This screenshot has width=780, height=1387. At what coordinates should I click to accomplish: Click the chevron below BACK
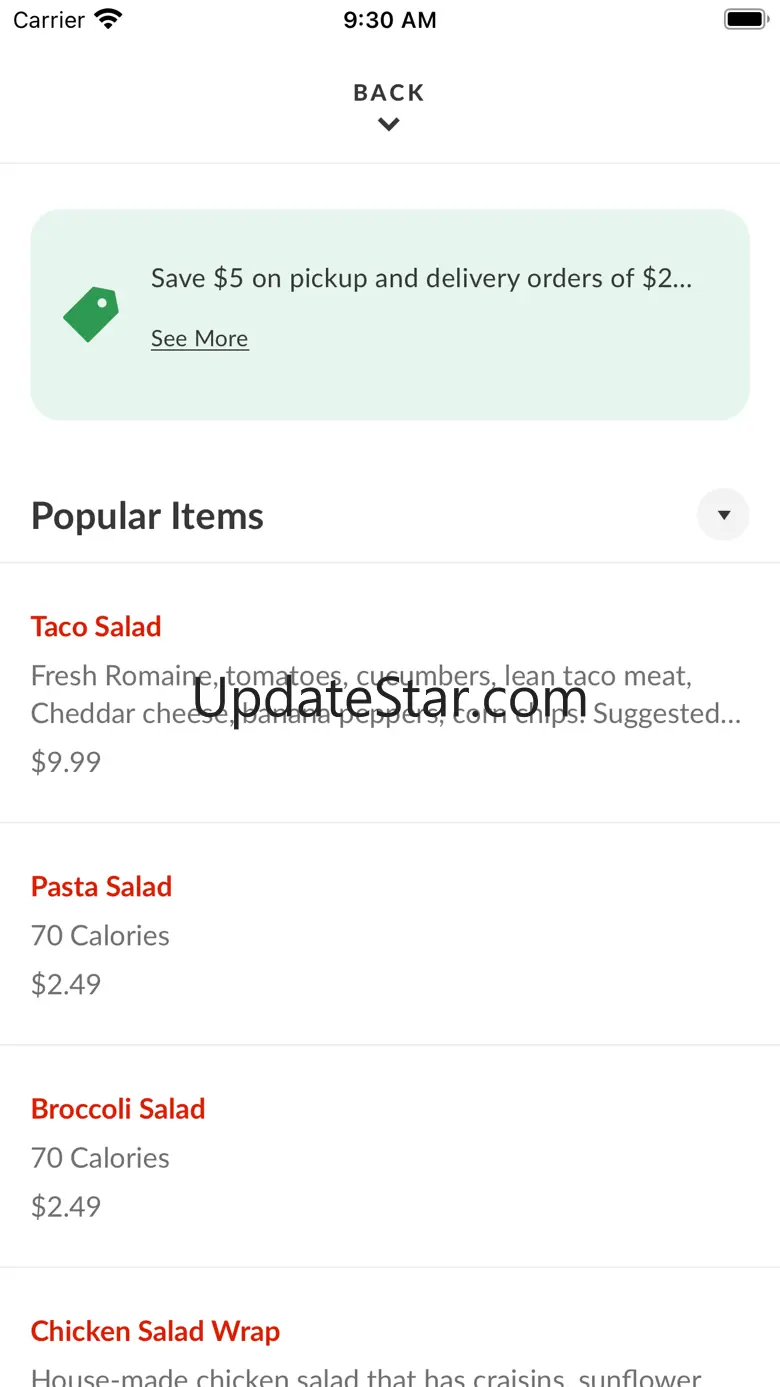pyautogui.click(x=389, y=125)
